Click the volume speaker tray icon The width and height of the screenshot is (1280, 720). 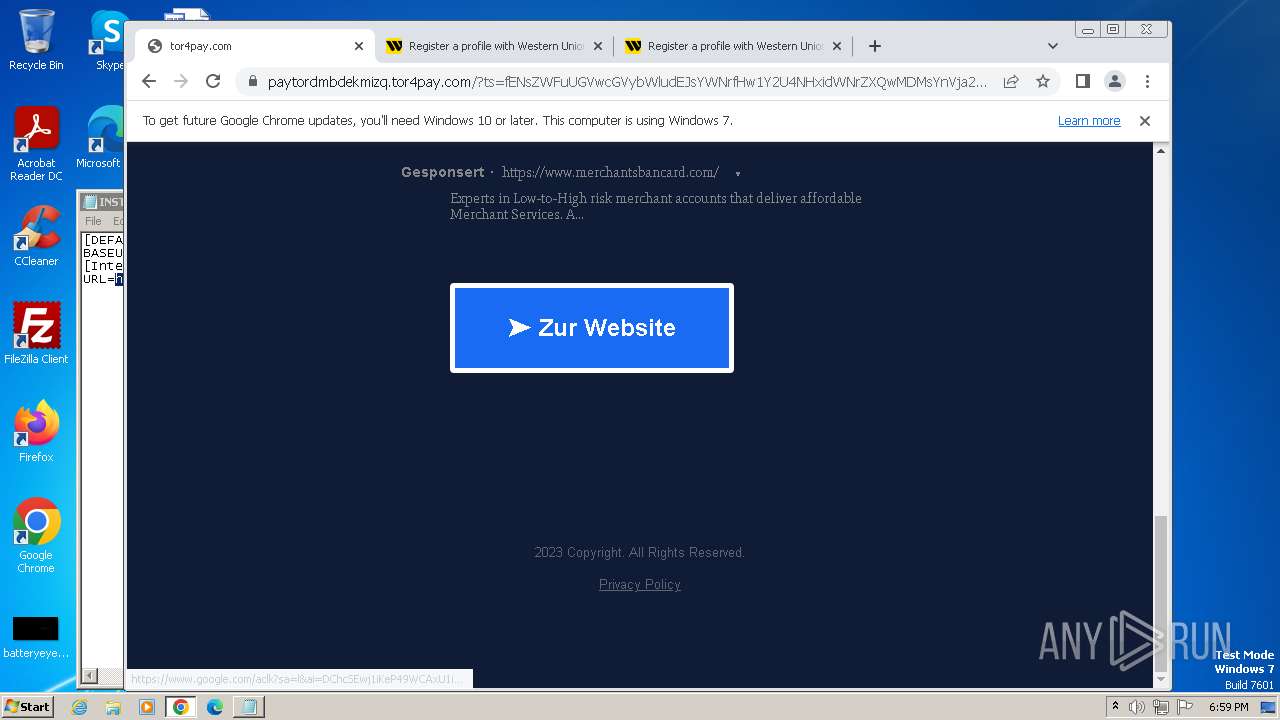1137,707
